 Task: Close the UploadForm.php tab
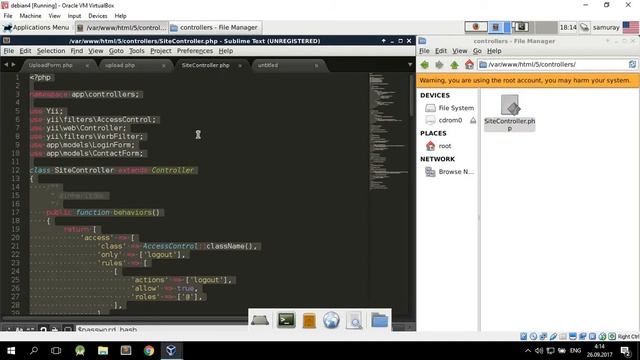click(x=87, y=66)
